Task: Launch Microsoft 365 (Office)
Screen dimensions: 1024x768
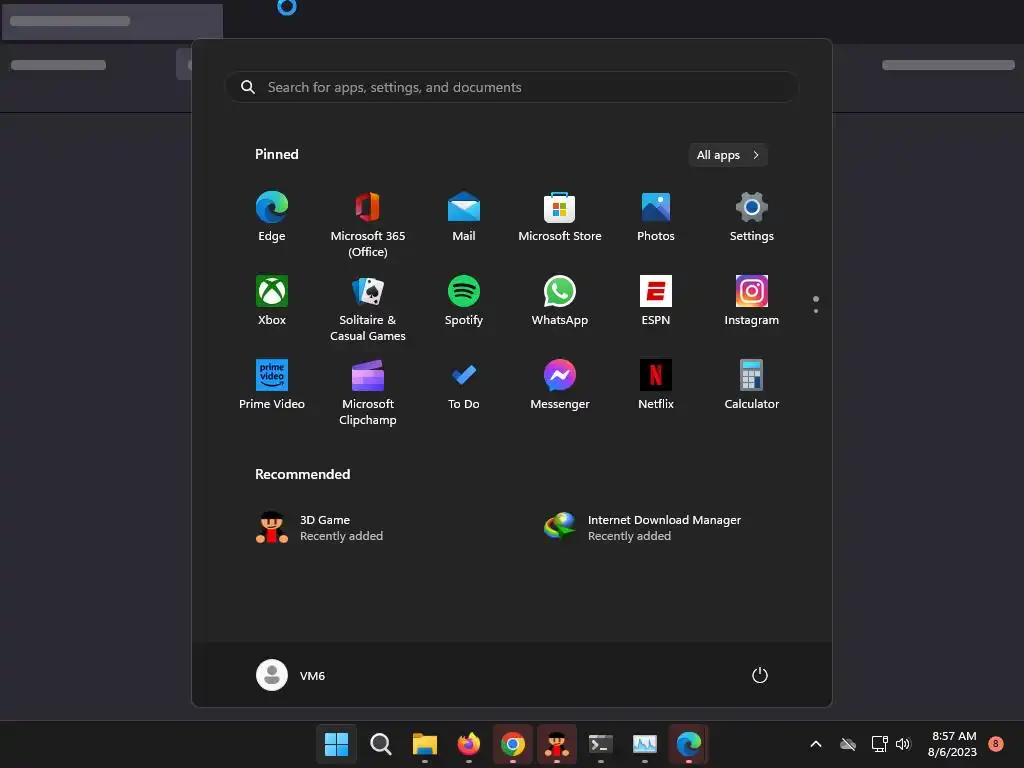Action: 368,225
